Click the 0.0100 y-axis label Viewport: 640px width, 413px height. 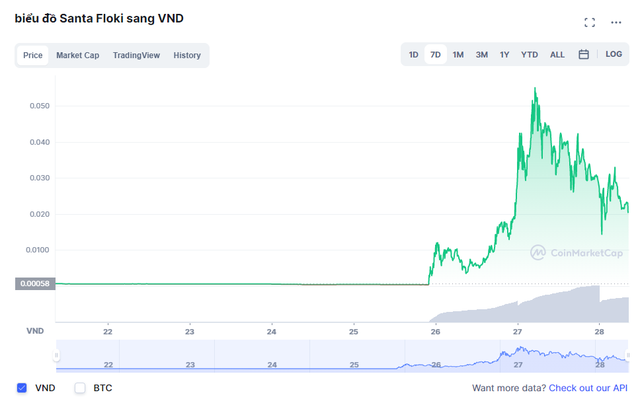pyautogui.click(x=38, y=250)
